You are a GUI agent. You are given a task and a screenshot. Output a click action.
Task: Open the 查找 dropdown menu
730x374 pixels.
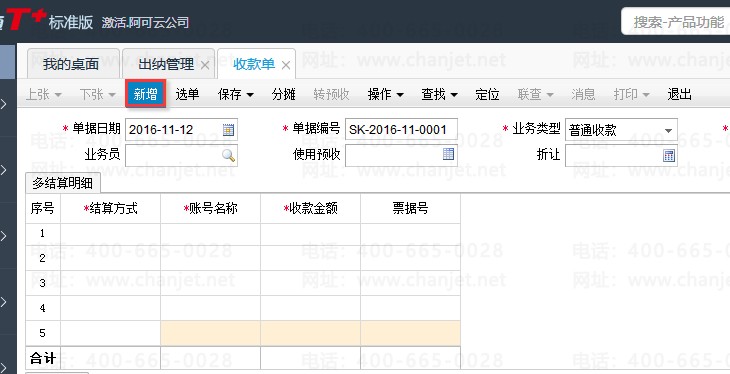[439, 95]
